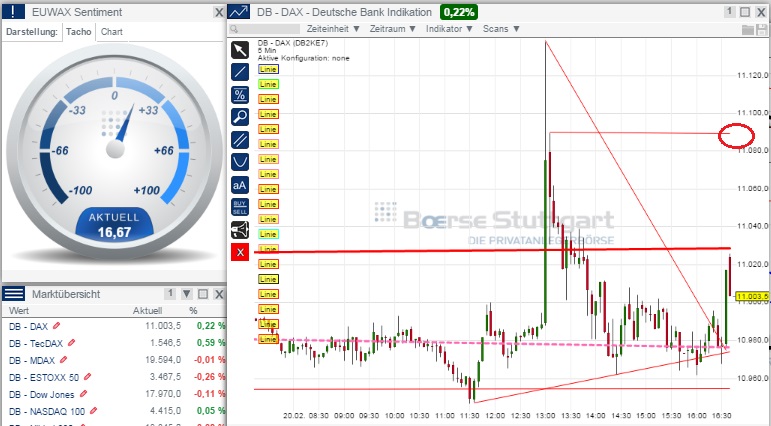Open the Zeiteinheit dropdown
The width and height of the screenshot is (771, 426).
click(x=333, y=29)
